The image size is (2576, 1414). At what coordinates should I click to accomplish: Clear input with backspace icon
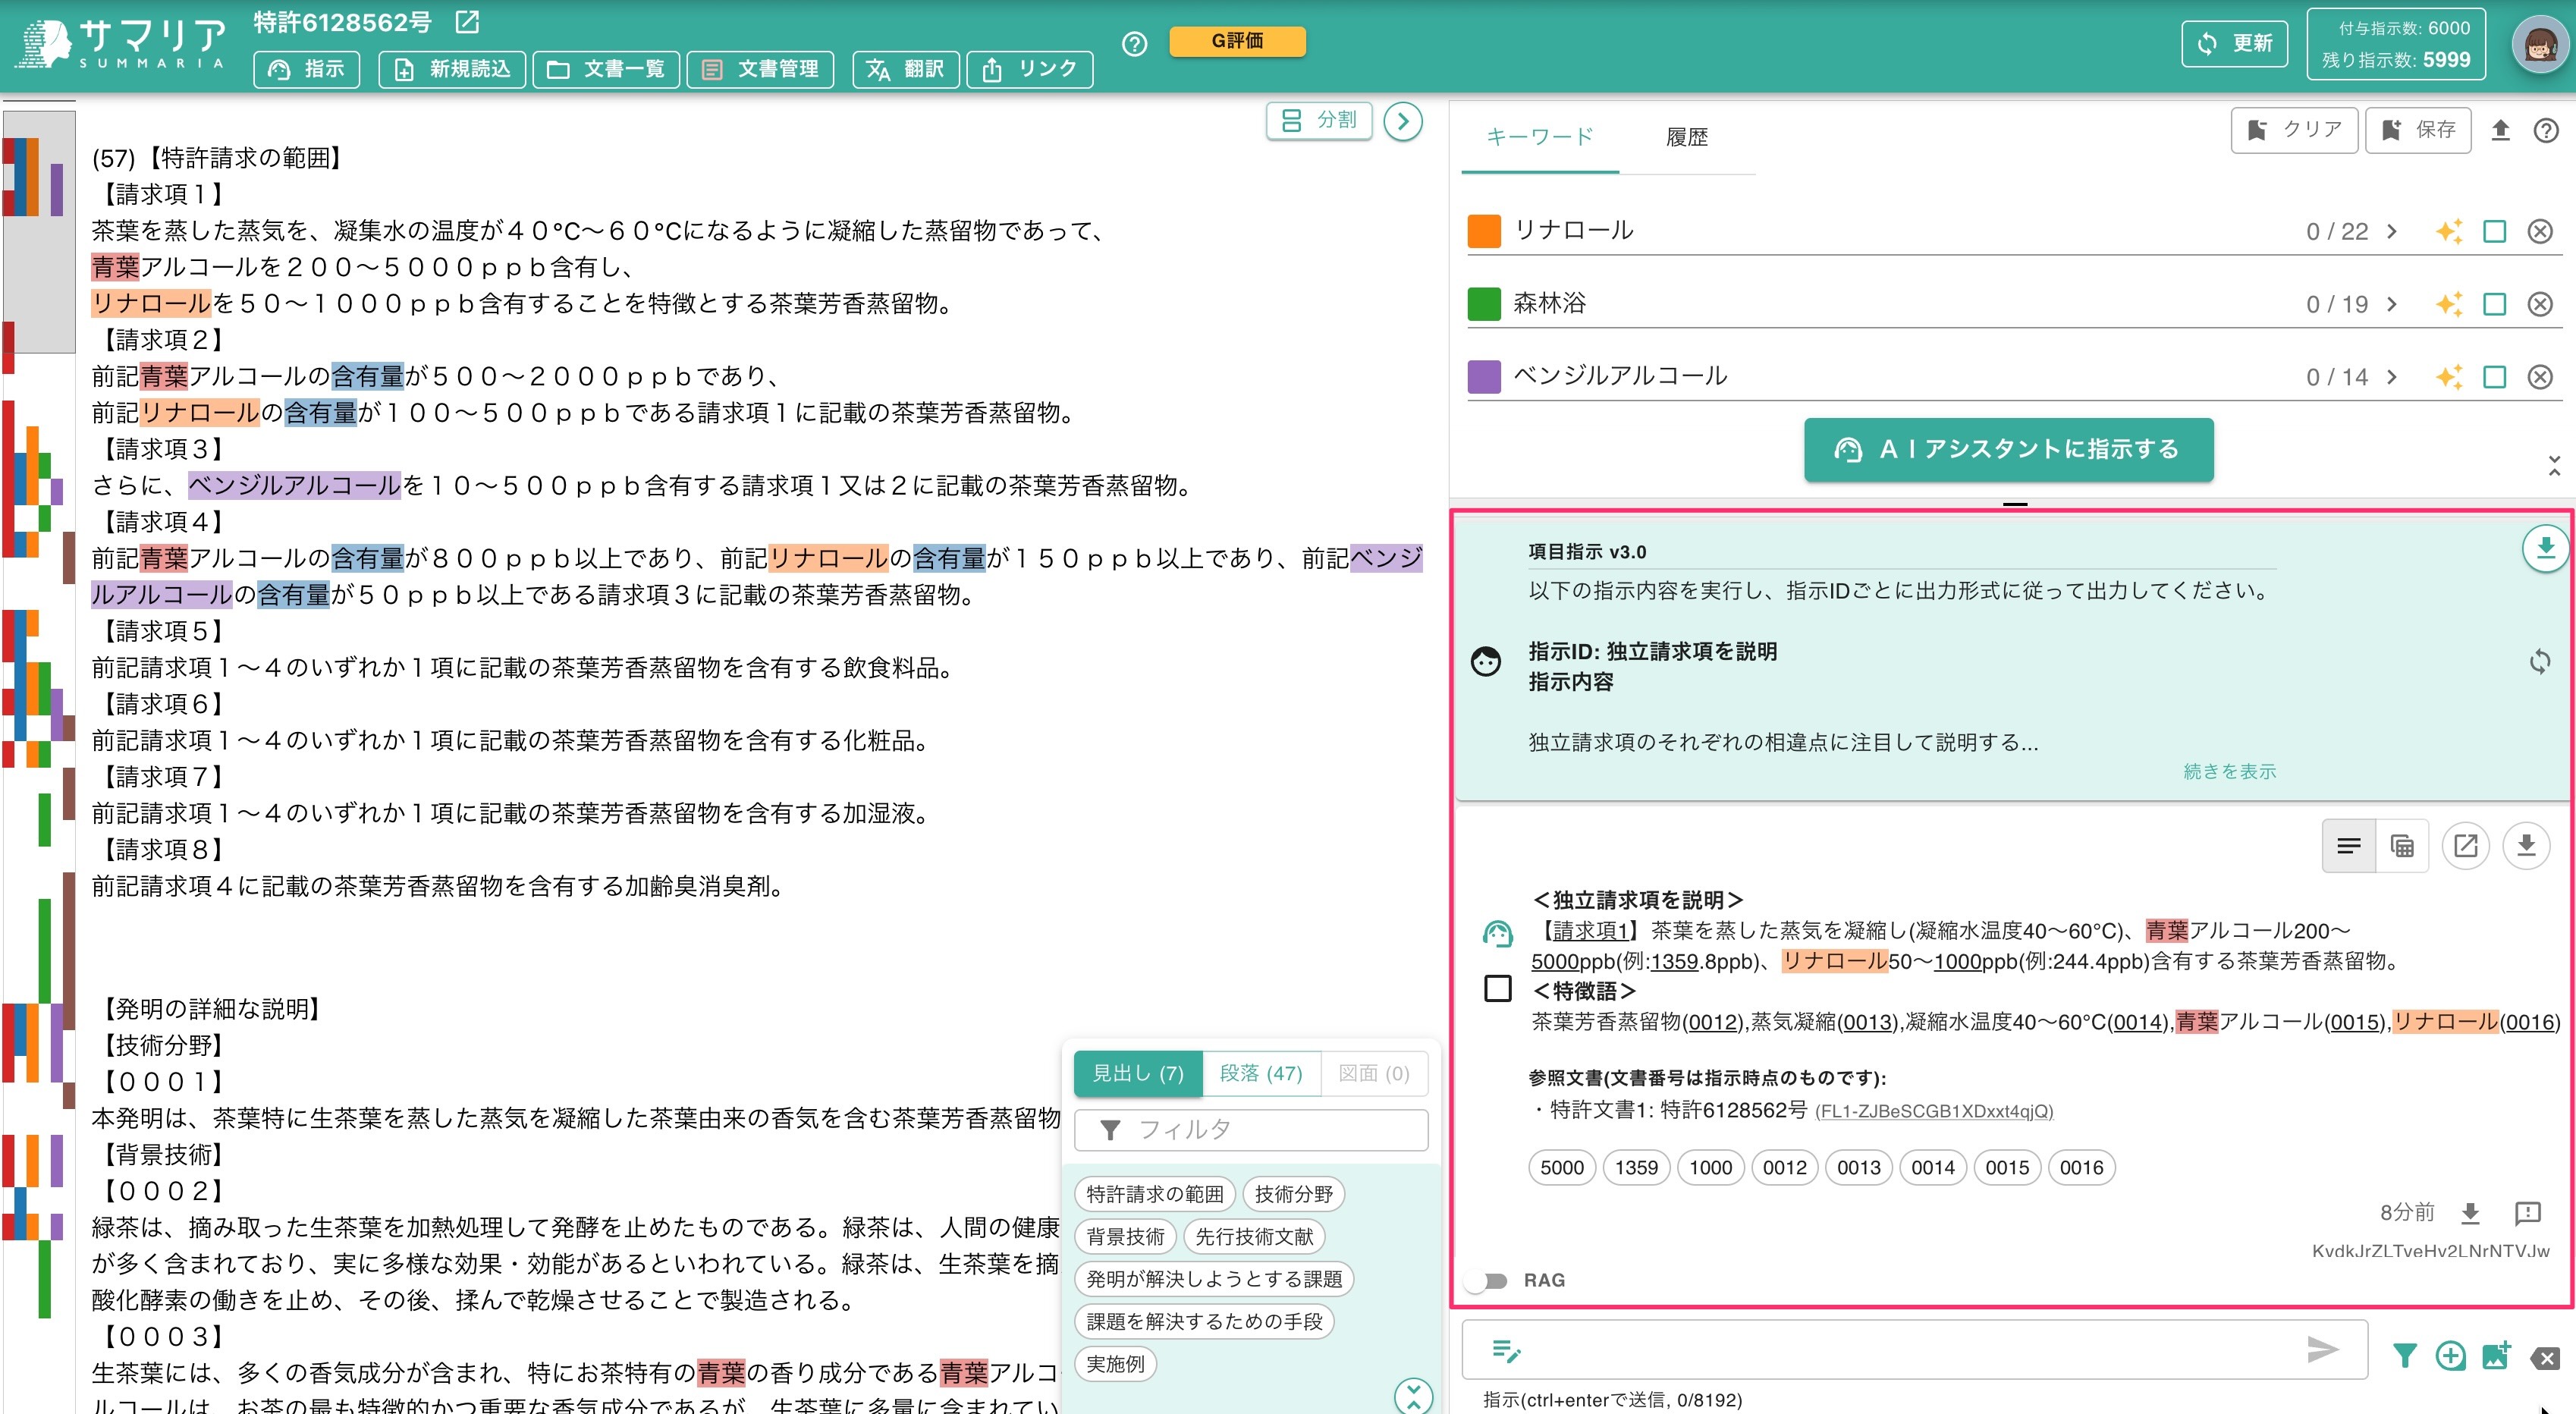[2545, 1358]
